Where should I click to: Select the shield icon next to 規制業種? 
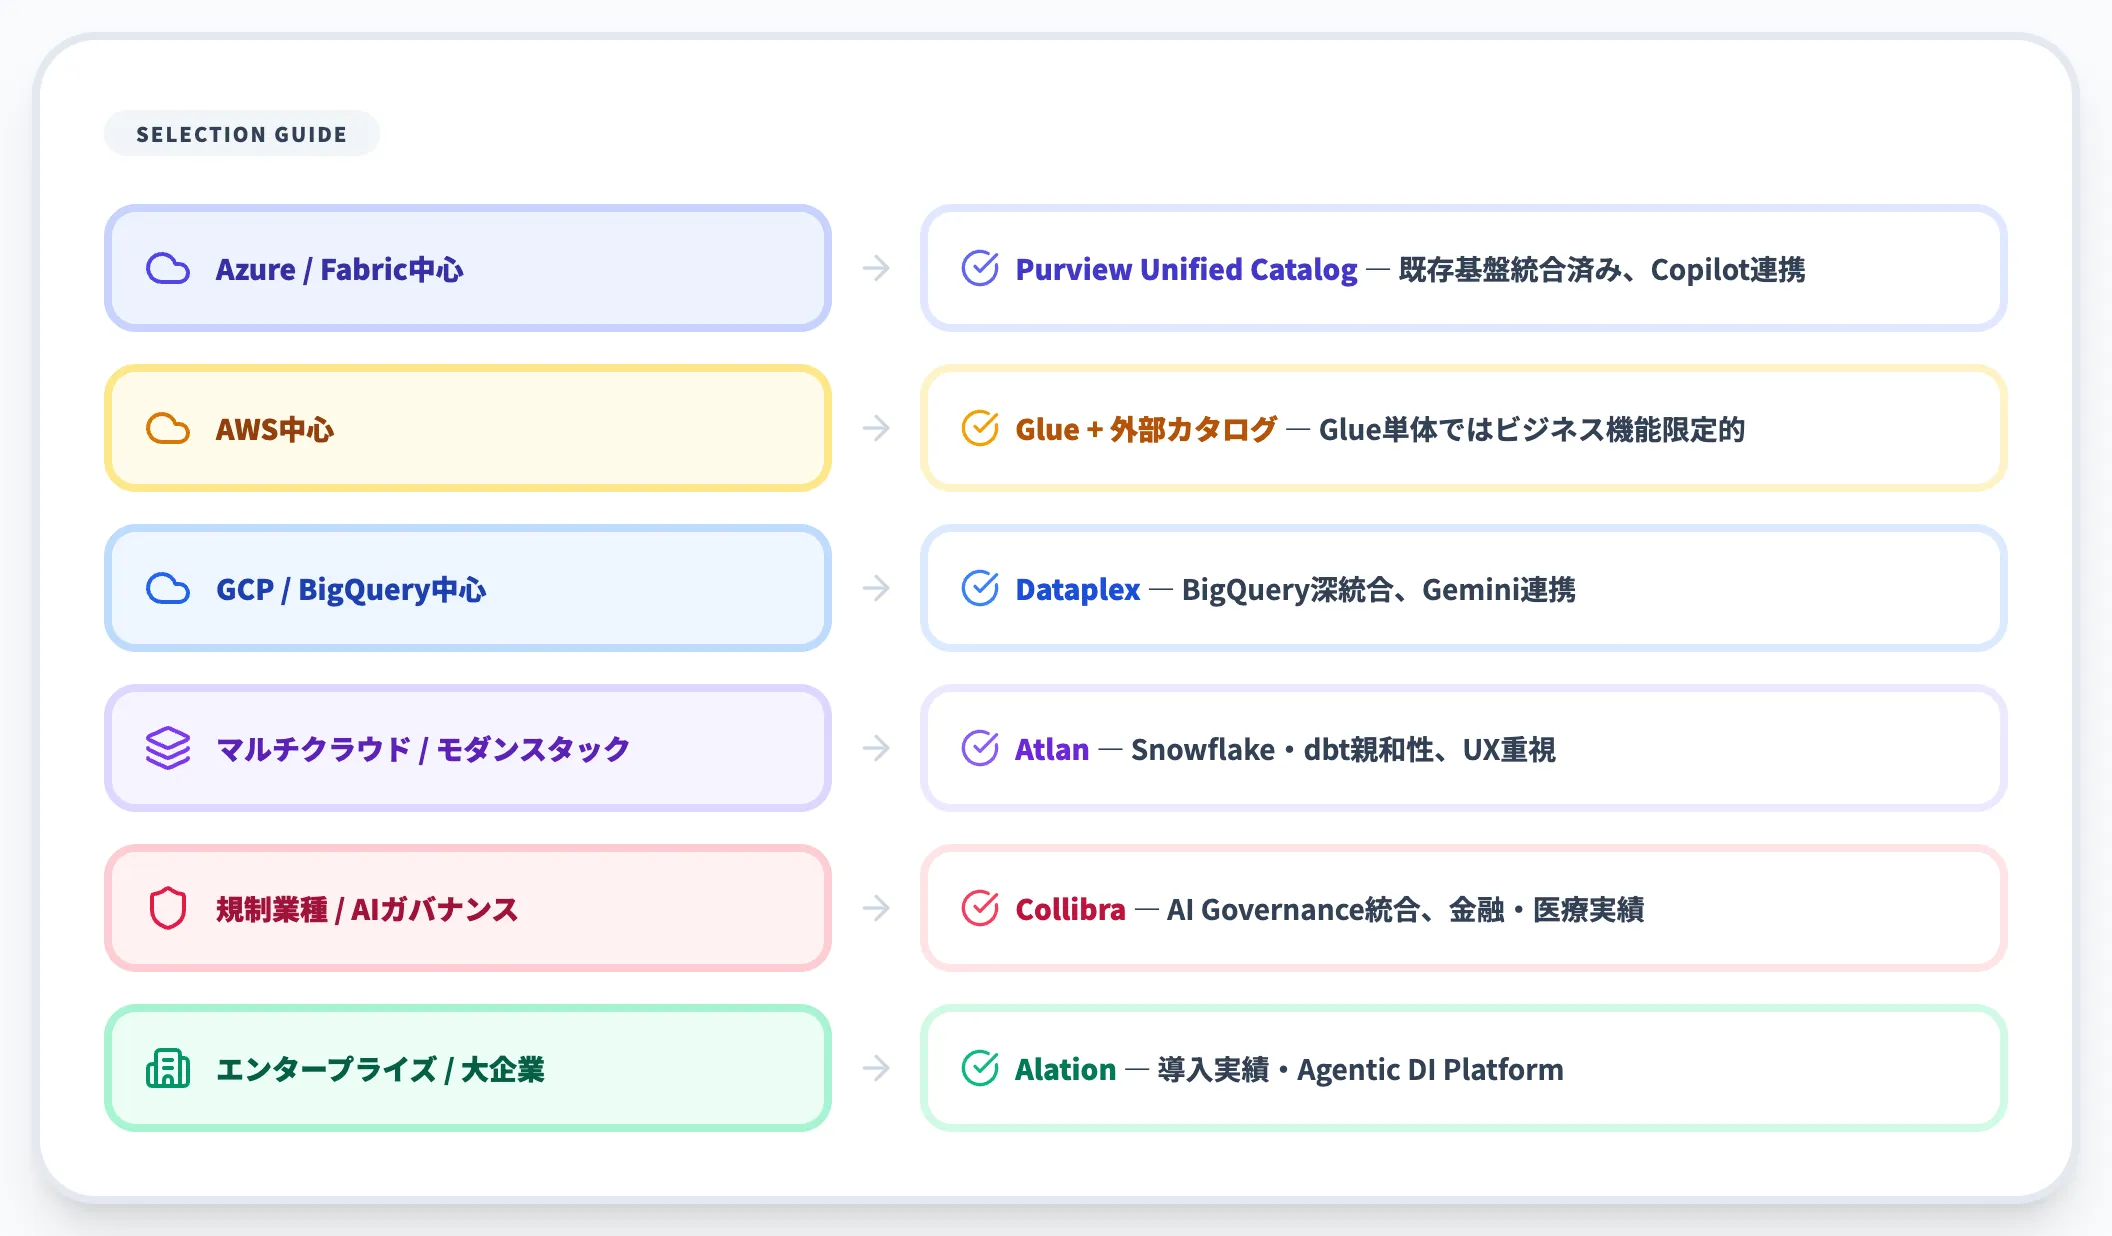167,909
